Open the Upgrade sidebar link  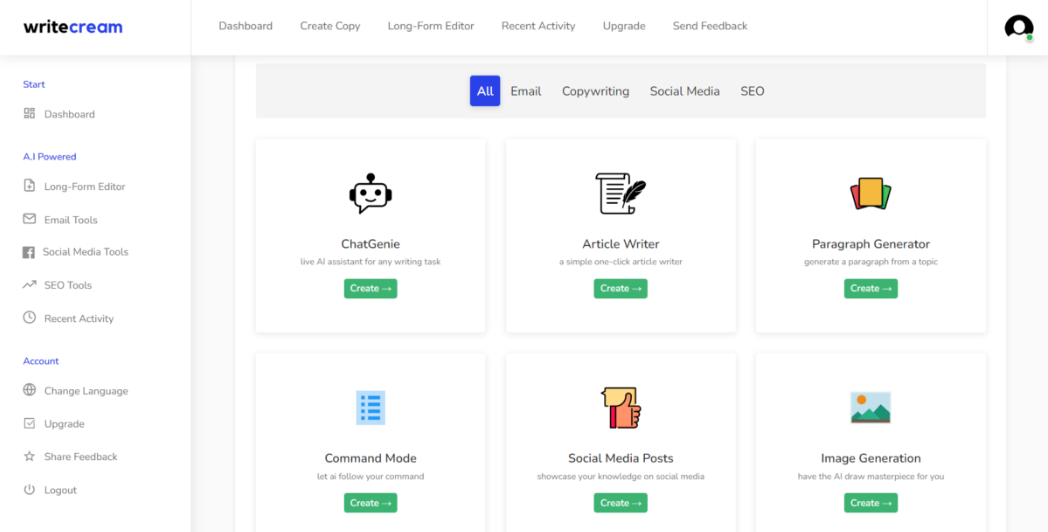pyautogui.click(x=64, y=424)
